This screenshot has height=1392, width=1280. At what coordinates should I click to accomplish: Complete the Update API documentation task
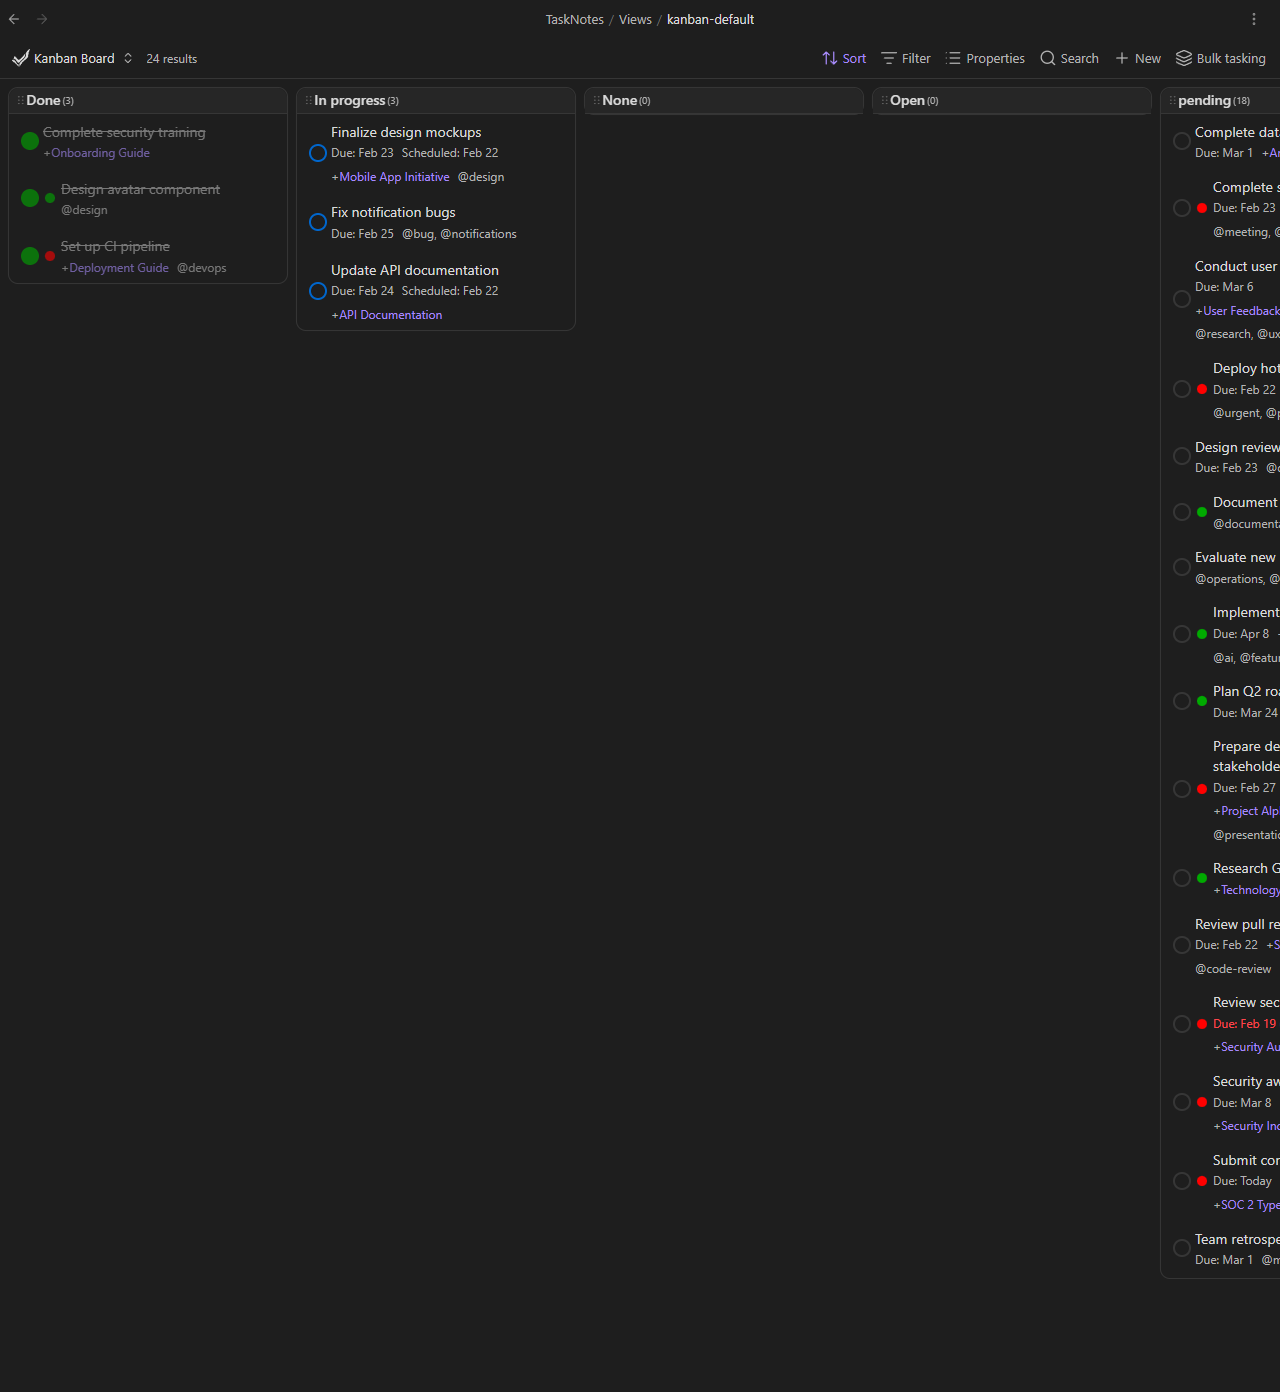[317, 290]
